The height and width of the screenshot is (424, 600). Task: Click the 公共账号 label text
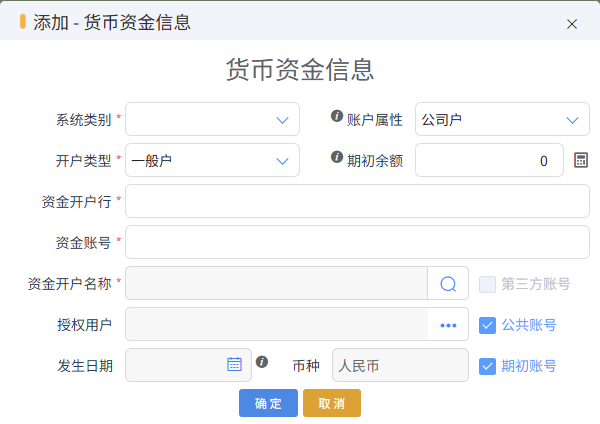pyautogui.click(x=529, y=325)
